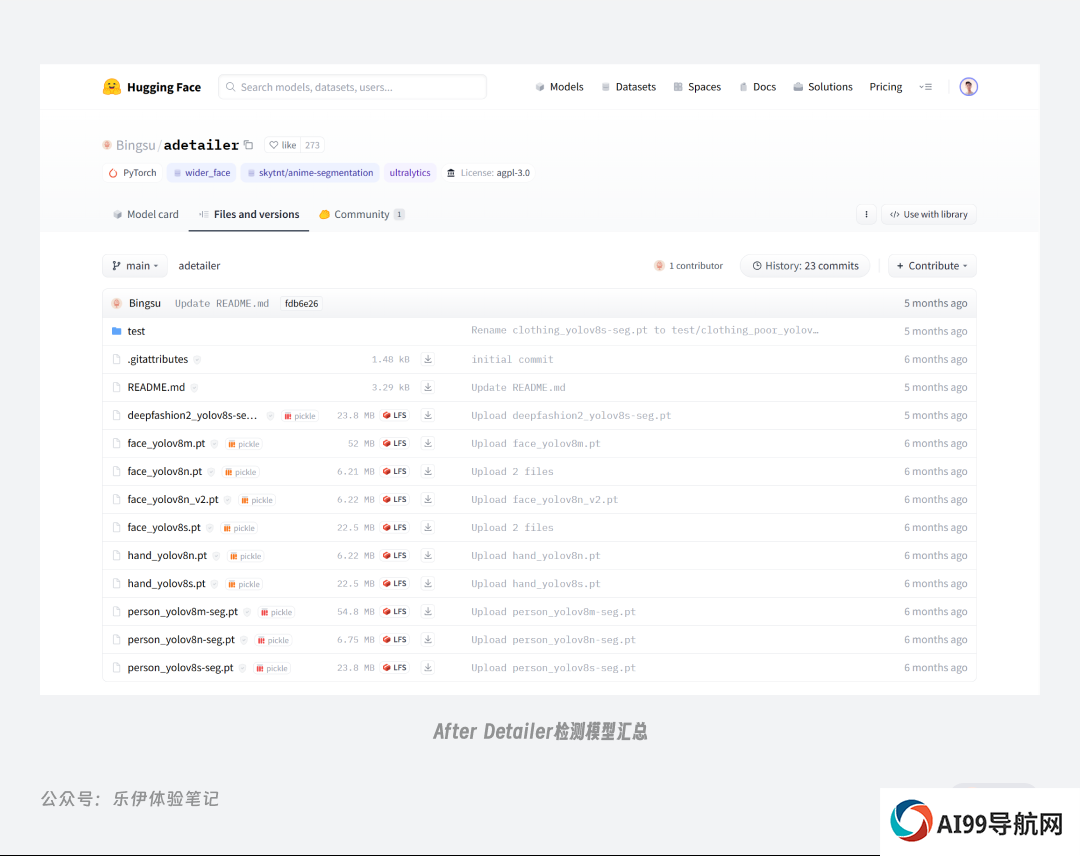Copy the adetailer model name
Viewport: 1080px width, 856px height.
[x=249, y=145]
